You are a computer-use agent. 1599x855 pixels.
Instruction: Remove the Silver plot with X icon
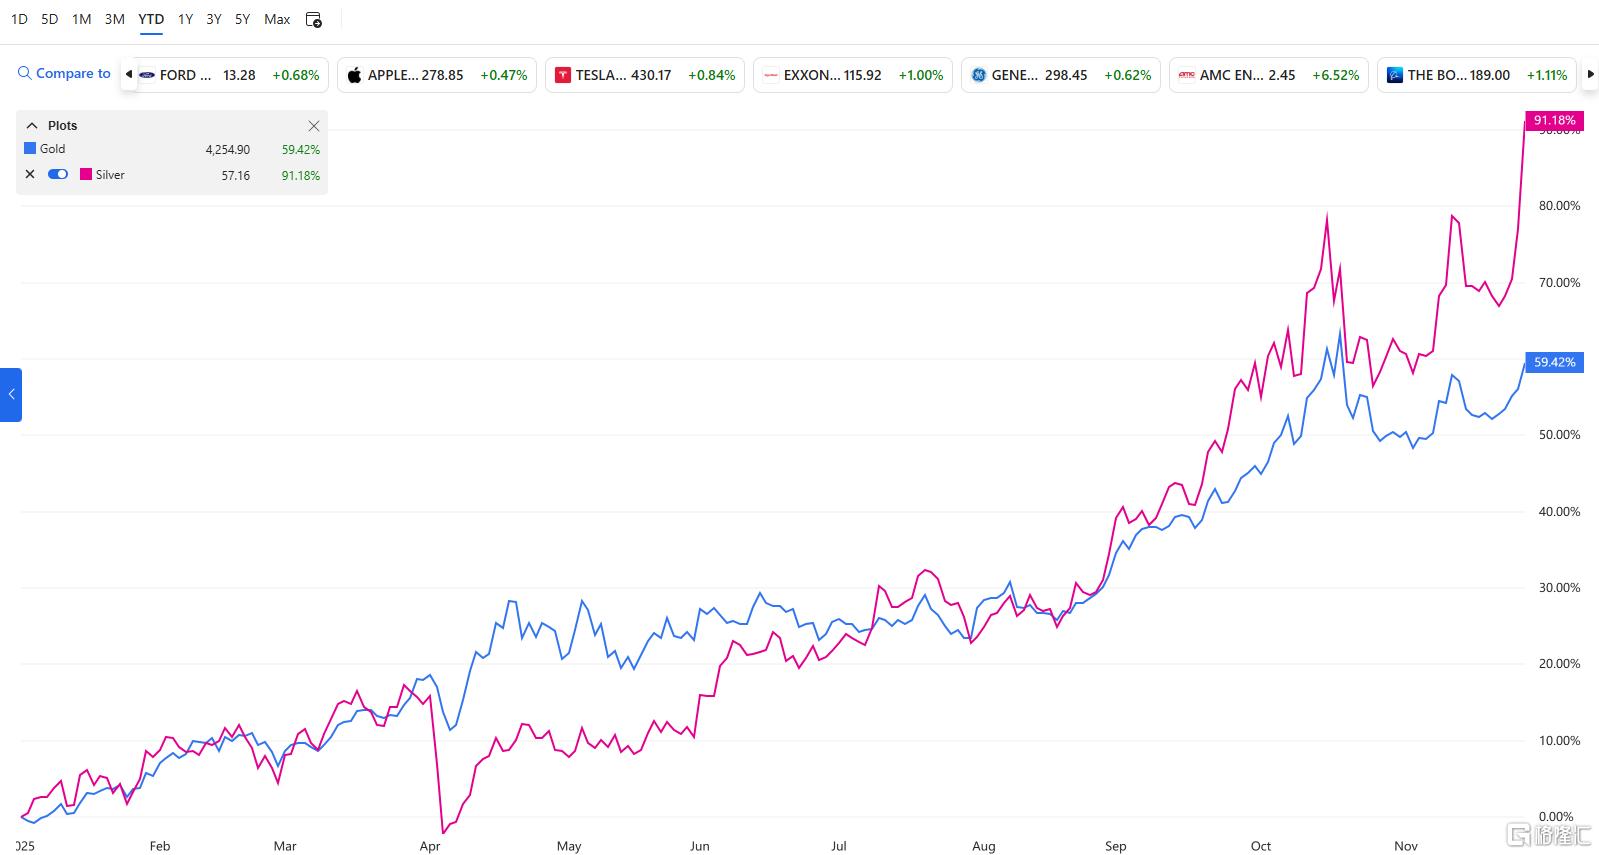tap(30, 174)
